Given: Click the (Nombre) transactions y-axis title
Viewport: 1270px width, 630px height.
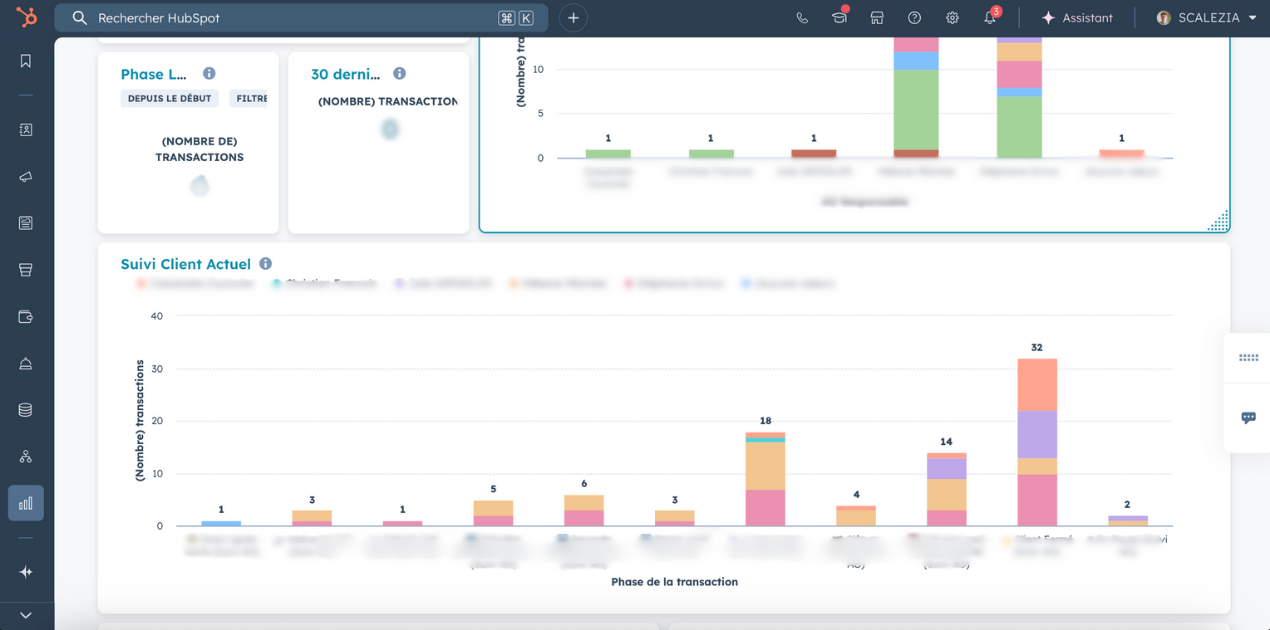Looking at the screenshot, I should [140, 421].
